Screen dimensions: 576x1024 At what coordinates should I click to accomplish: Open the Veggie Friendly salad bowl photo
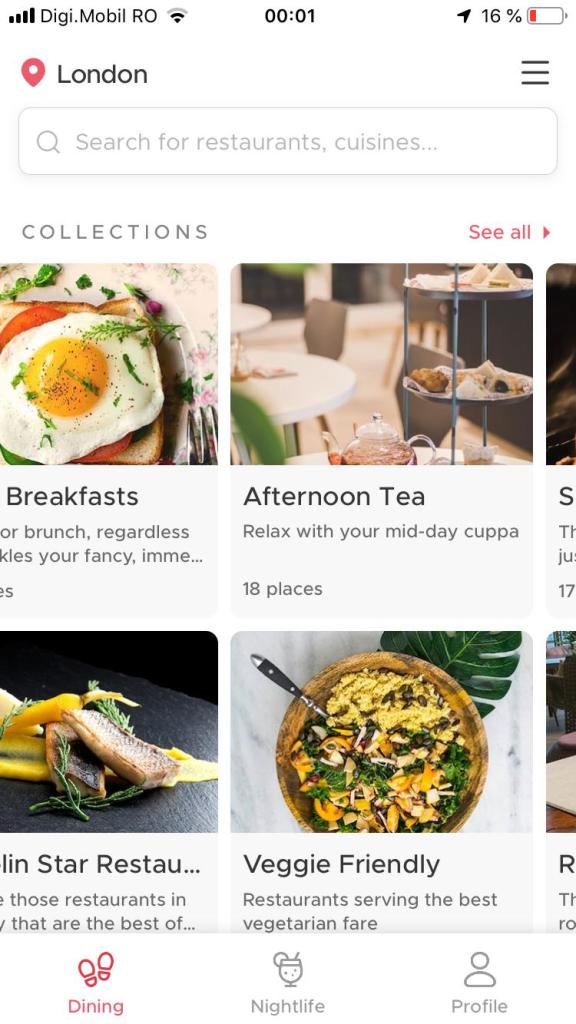click(x=381, y=731)
